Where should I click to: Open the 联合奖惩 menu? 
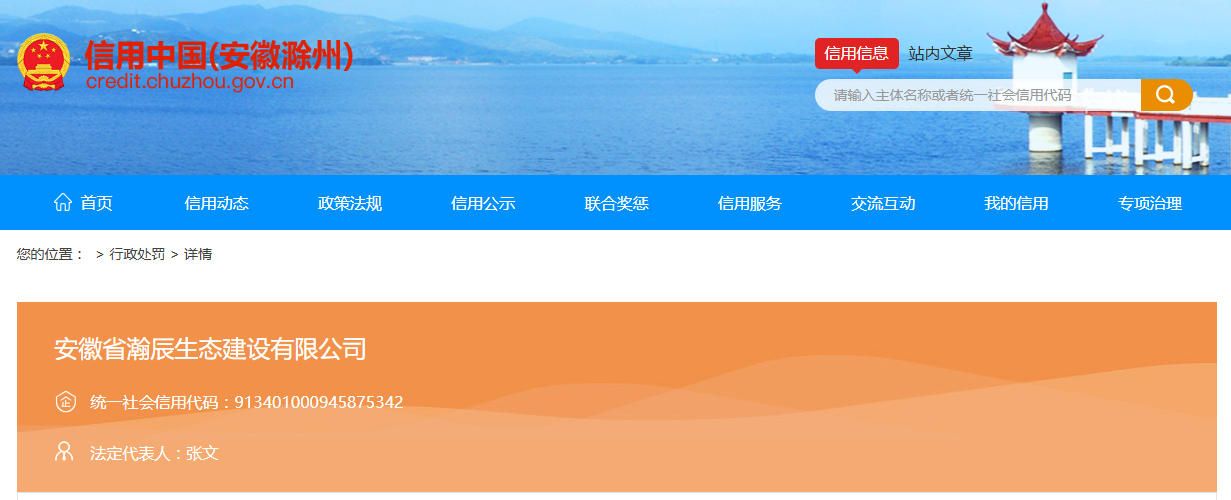tap(617, 203)
